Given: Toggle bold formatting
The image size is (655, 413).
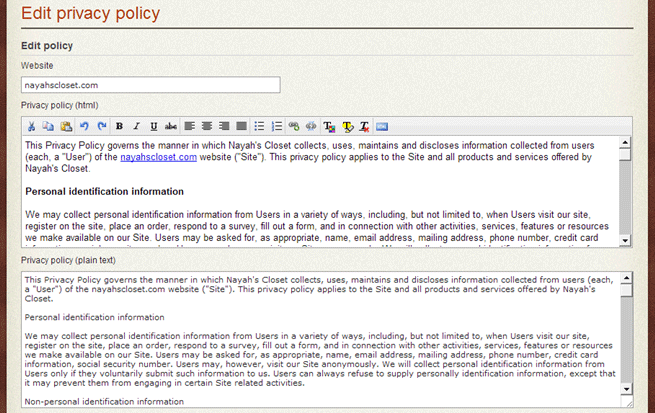Looking at the screenshot, I should (x=119, y=126).
